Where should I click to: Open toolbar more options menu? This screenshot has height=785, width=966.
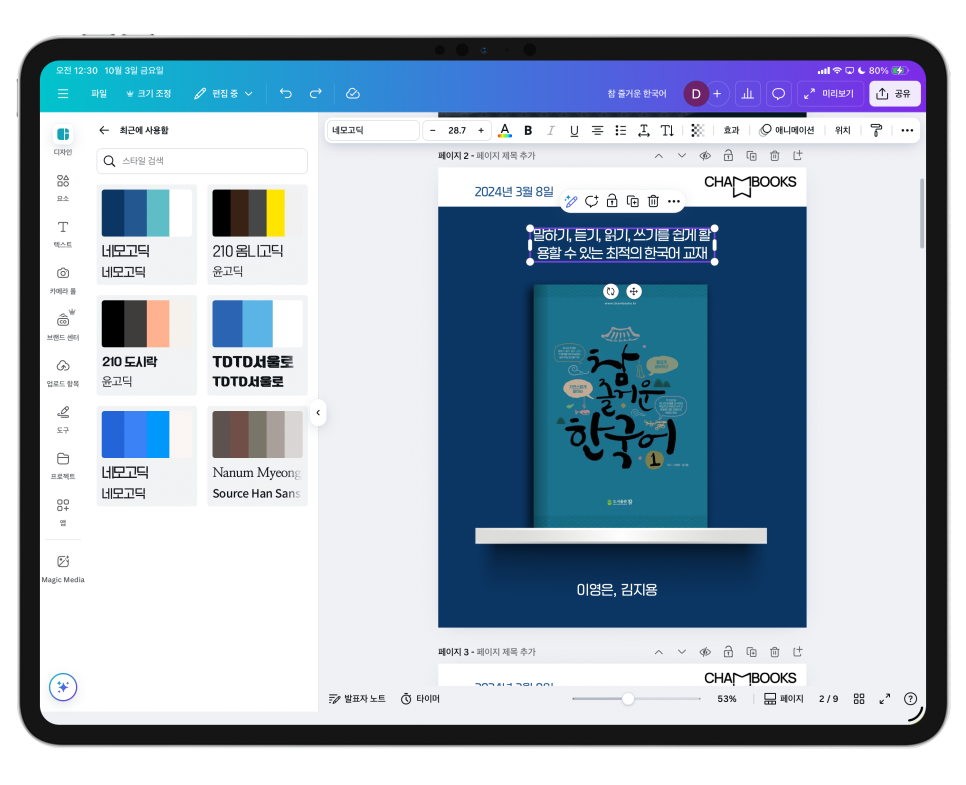click(907, 130)
